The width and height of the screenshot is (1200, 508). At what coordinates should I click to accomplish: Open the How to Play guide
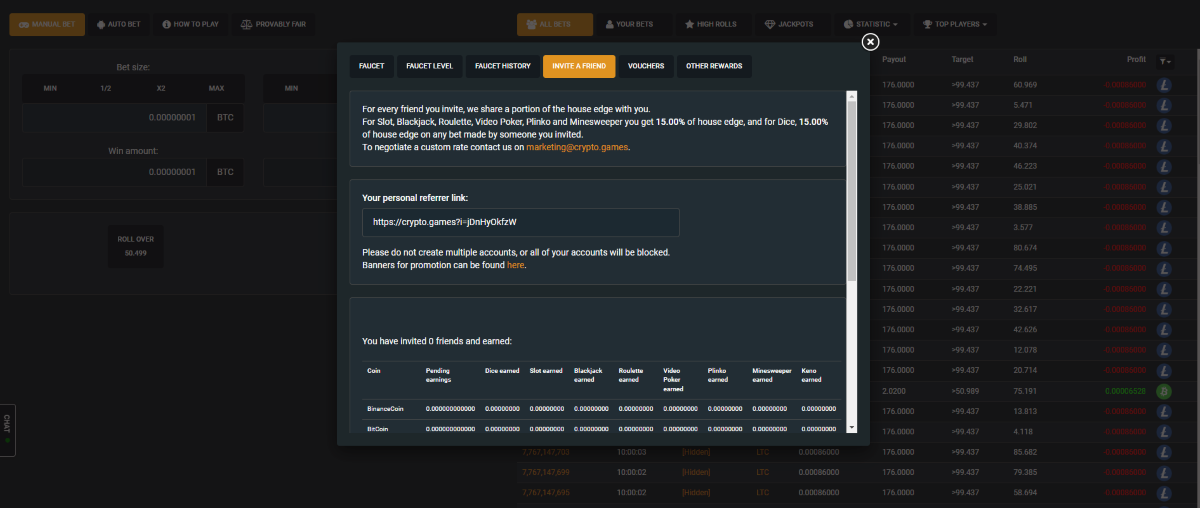(x=190, y=24)
